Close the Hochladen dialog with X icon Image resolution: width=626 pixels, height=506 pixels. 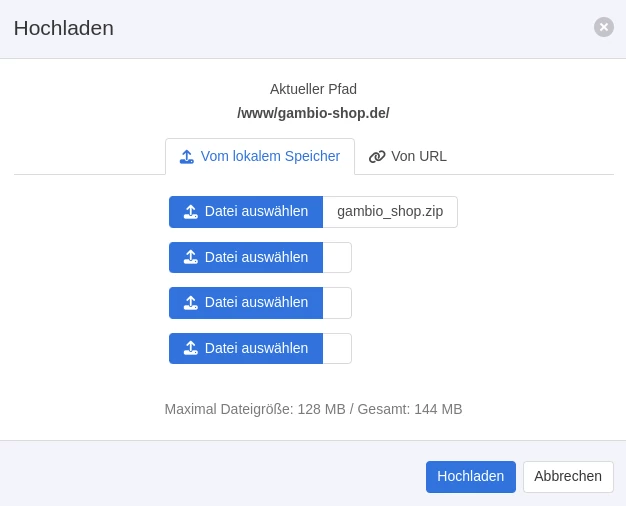tap(604, 27)
